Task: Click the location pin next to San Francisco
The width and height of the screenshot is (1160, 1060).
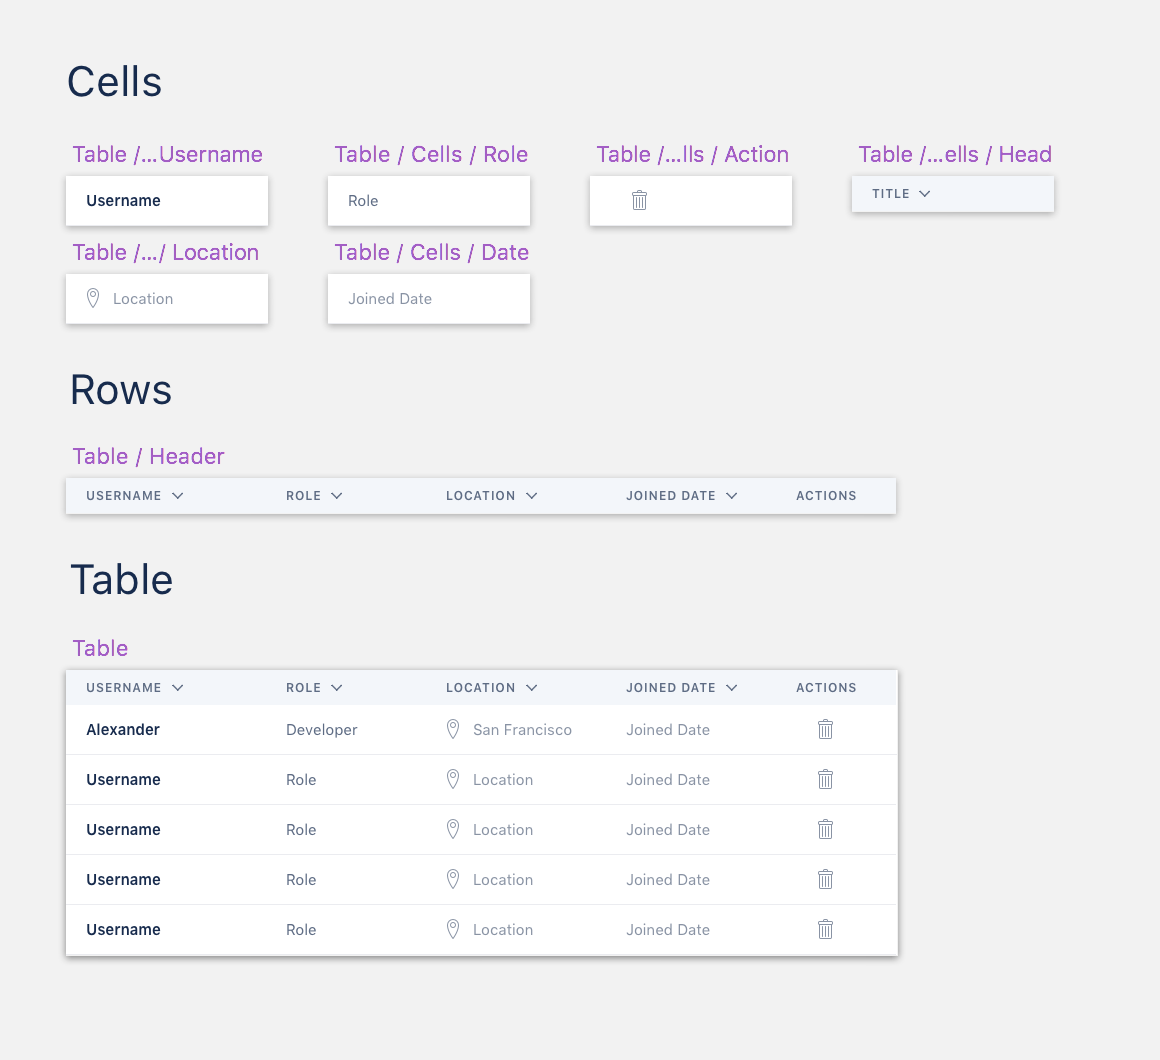Action: click(453, 729)
